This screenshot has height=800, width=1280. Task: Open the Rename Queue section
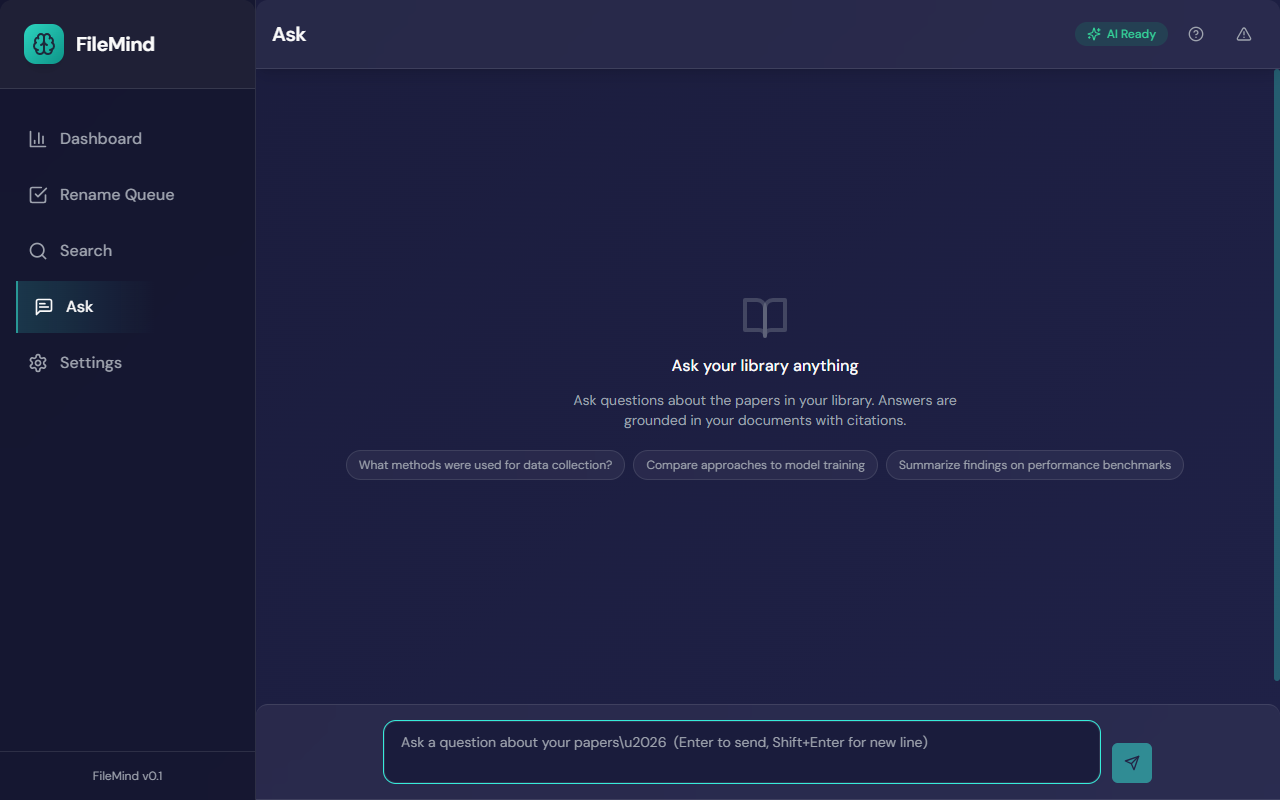[x=117, y=194]
